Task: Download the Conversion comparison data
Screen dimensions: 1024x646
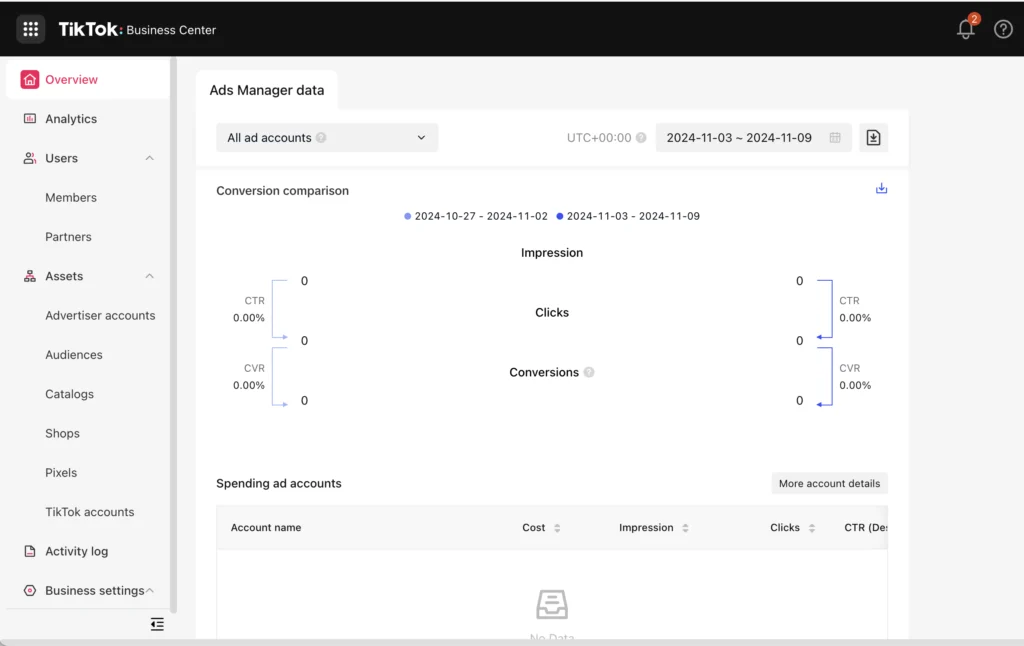Action: click(881, 188)
